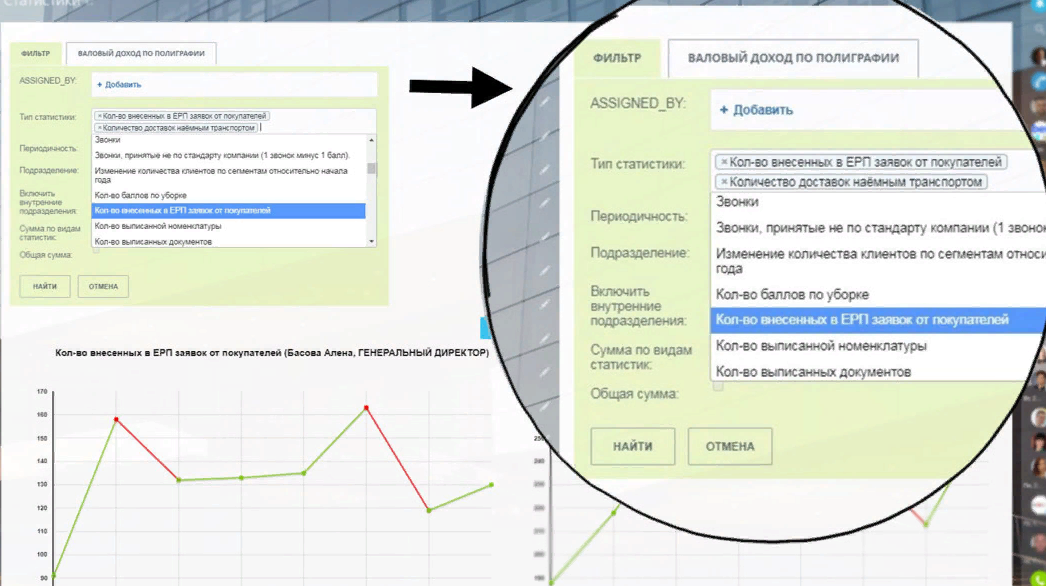Remove the "Количество доставок наёмным транспортом" tag
1046x586 pixels.
tap(98, 127)
